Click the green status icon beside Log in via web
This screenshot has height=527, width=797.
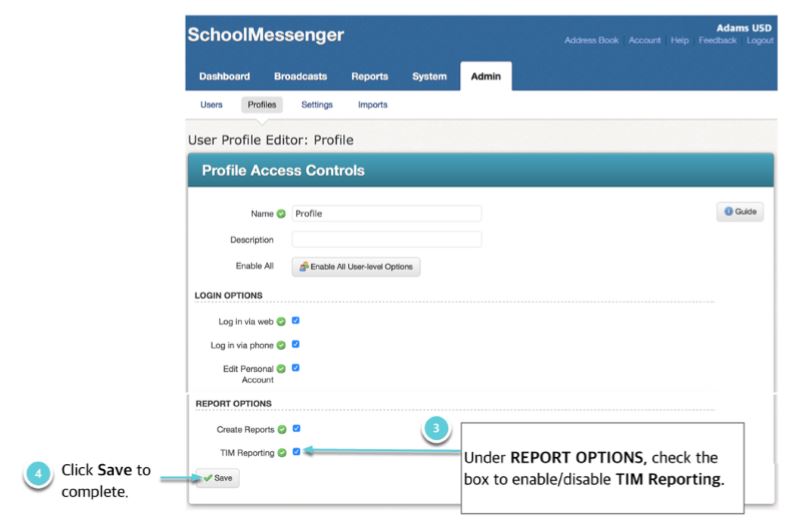click(281, 322)
